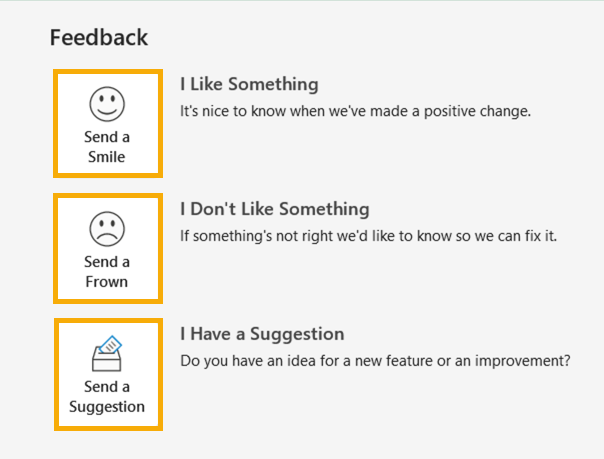Click the word 'Suggestion' on the third button
This screenshot has height=459, width=604.
point(107,407)
